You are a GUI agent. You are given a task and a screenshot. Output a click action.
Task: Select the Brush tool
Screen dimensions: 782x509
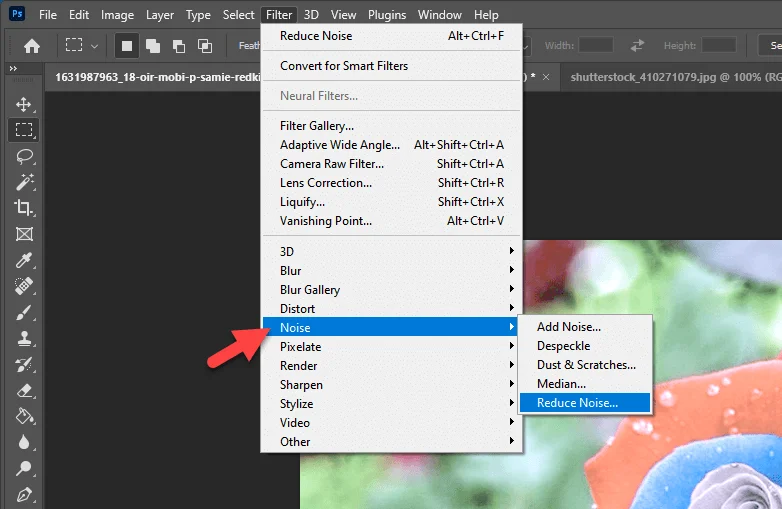(x=24, y=313)
